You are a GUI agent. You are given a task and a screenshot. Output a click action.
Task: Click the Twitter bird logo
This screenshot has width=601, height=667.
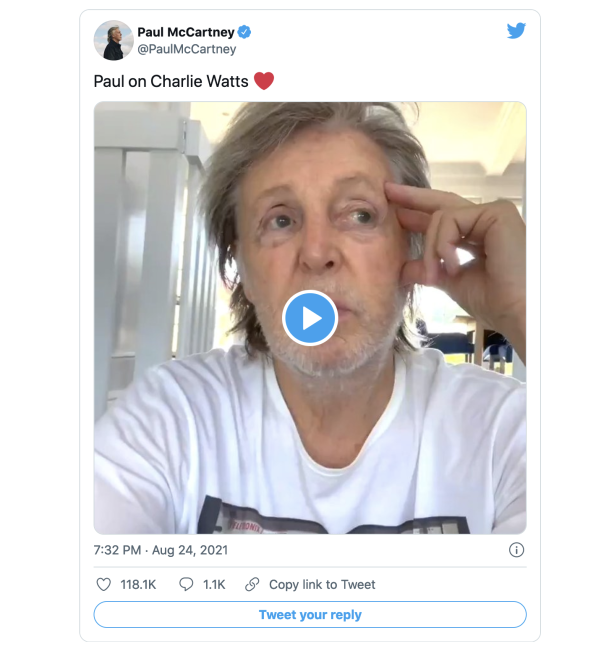click(516, 31)
